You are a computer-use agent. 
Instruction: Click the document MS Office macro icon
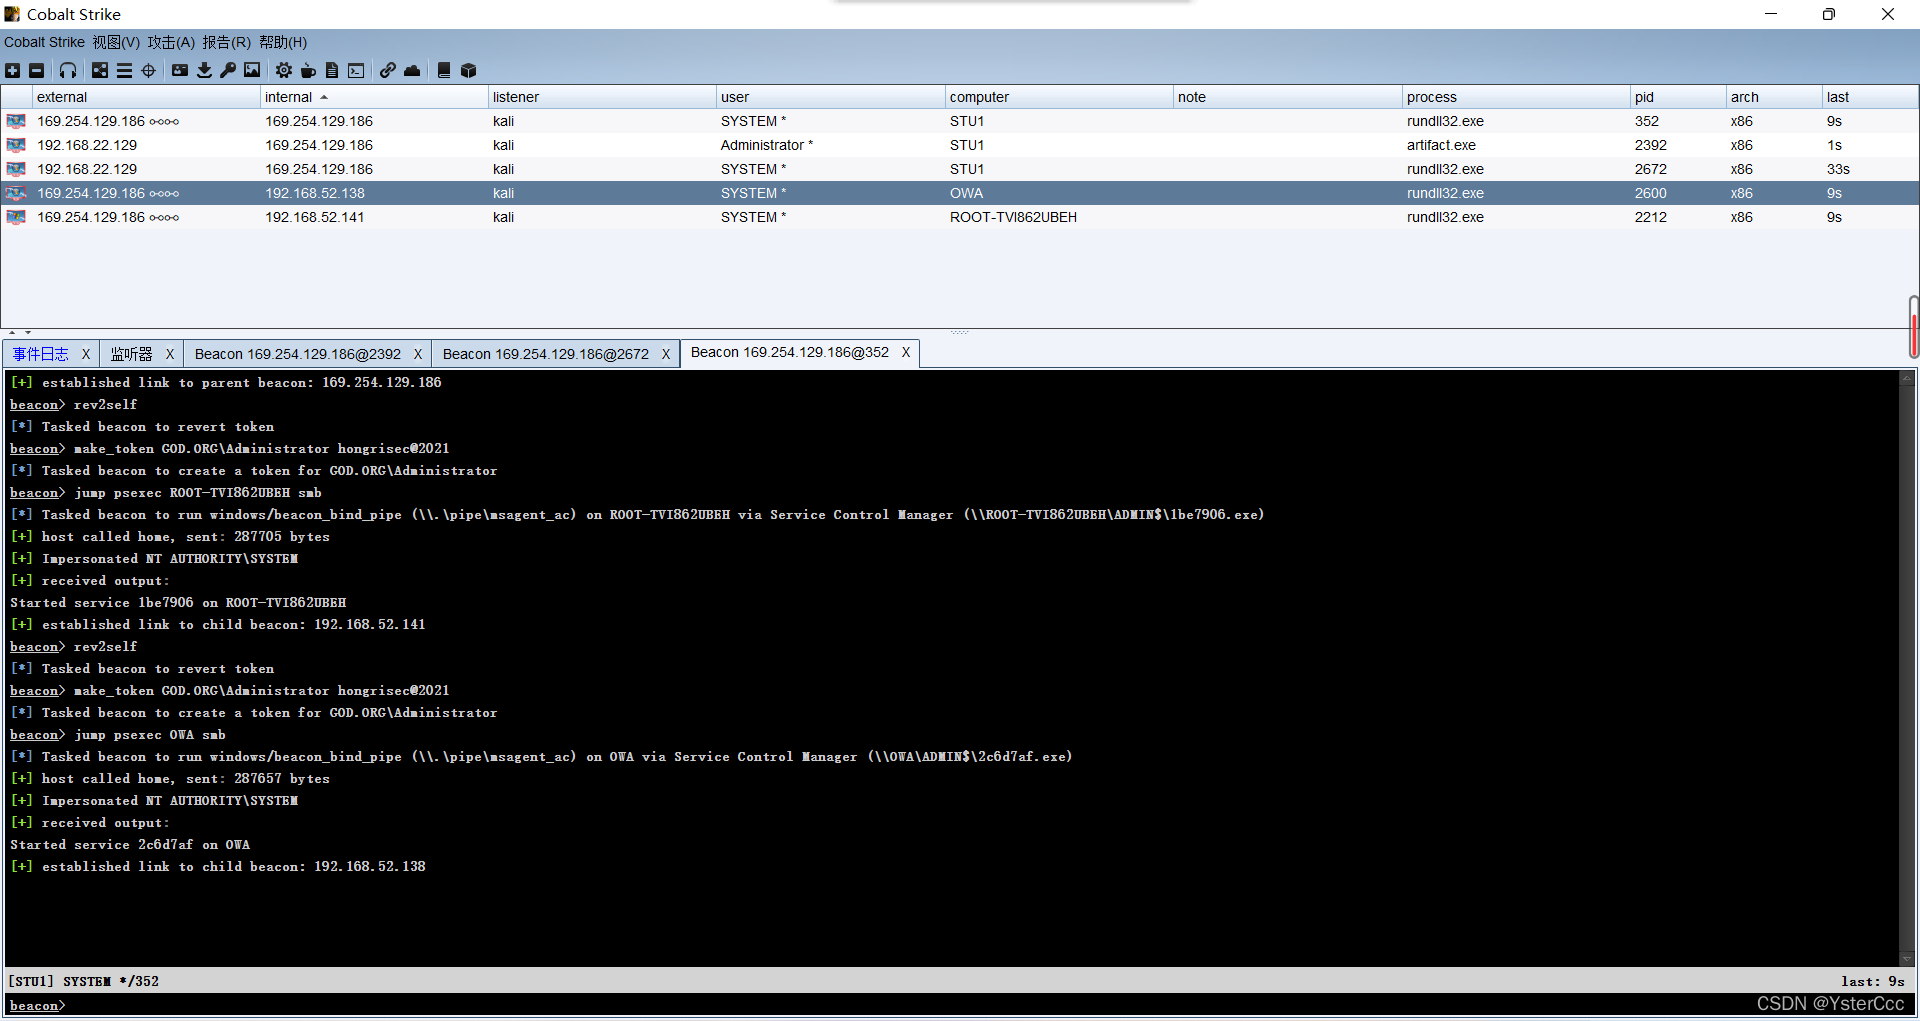(x=332, y=70)
